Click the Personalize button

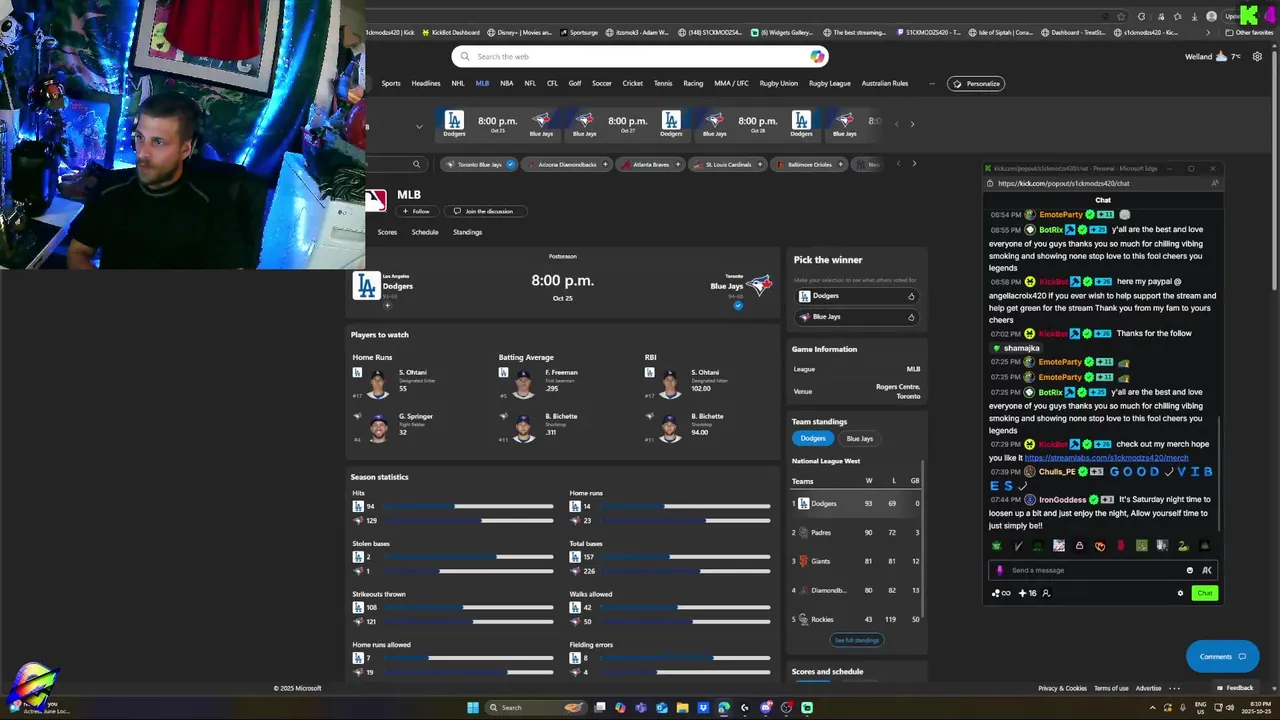coord(976,83)
